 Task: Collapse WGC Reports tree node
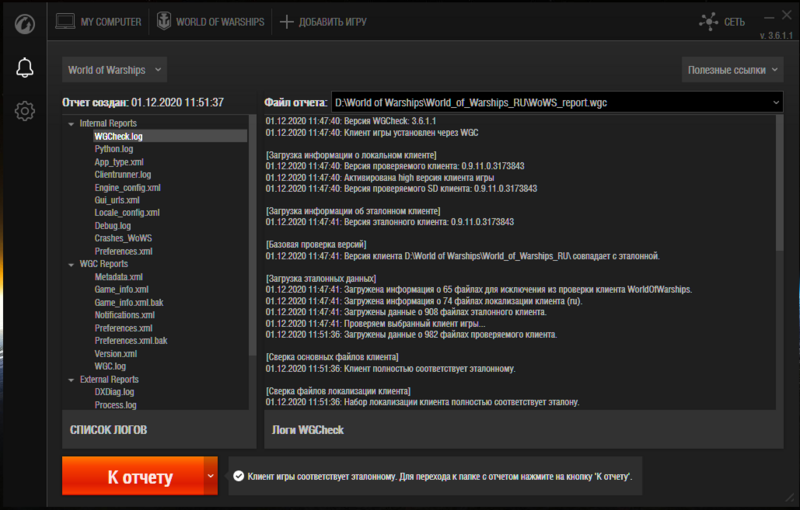pyautogui.click(x=71, y=265)
